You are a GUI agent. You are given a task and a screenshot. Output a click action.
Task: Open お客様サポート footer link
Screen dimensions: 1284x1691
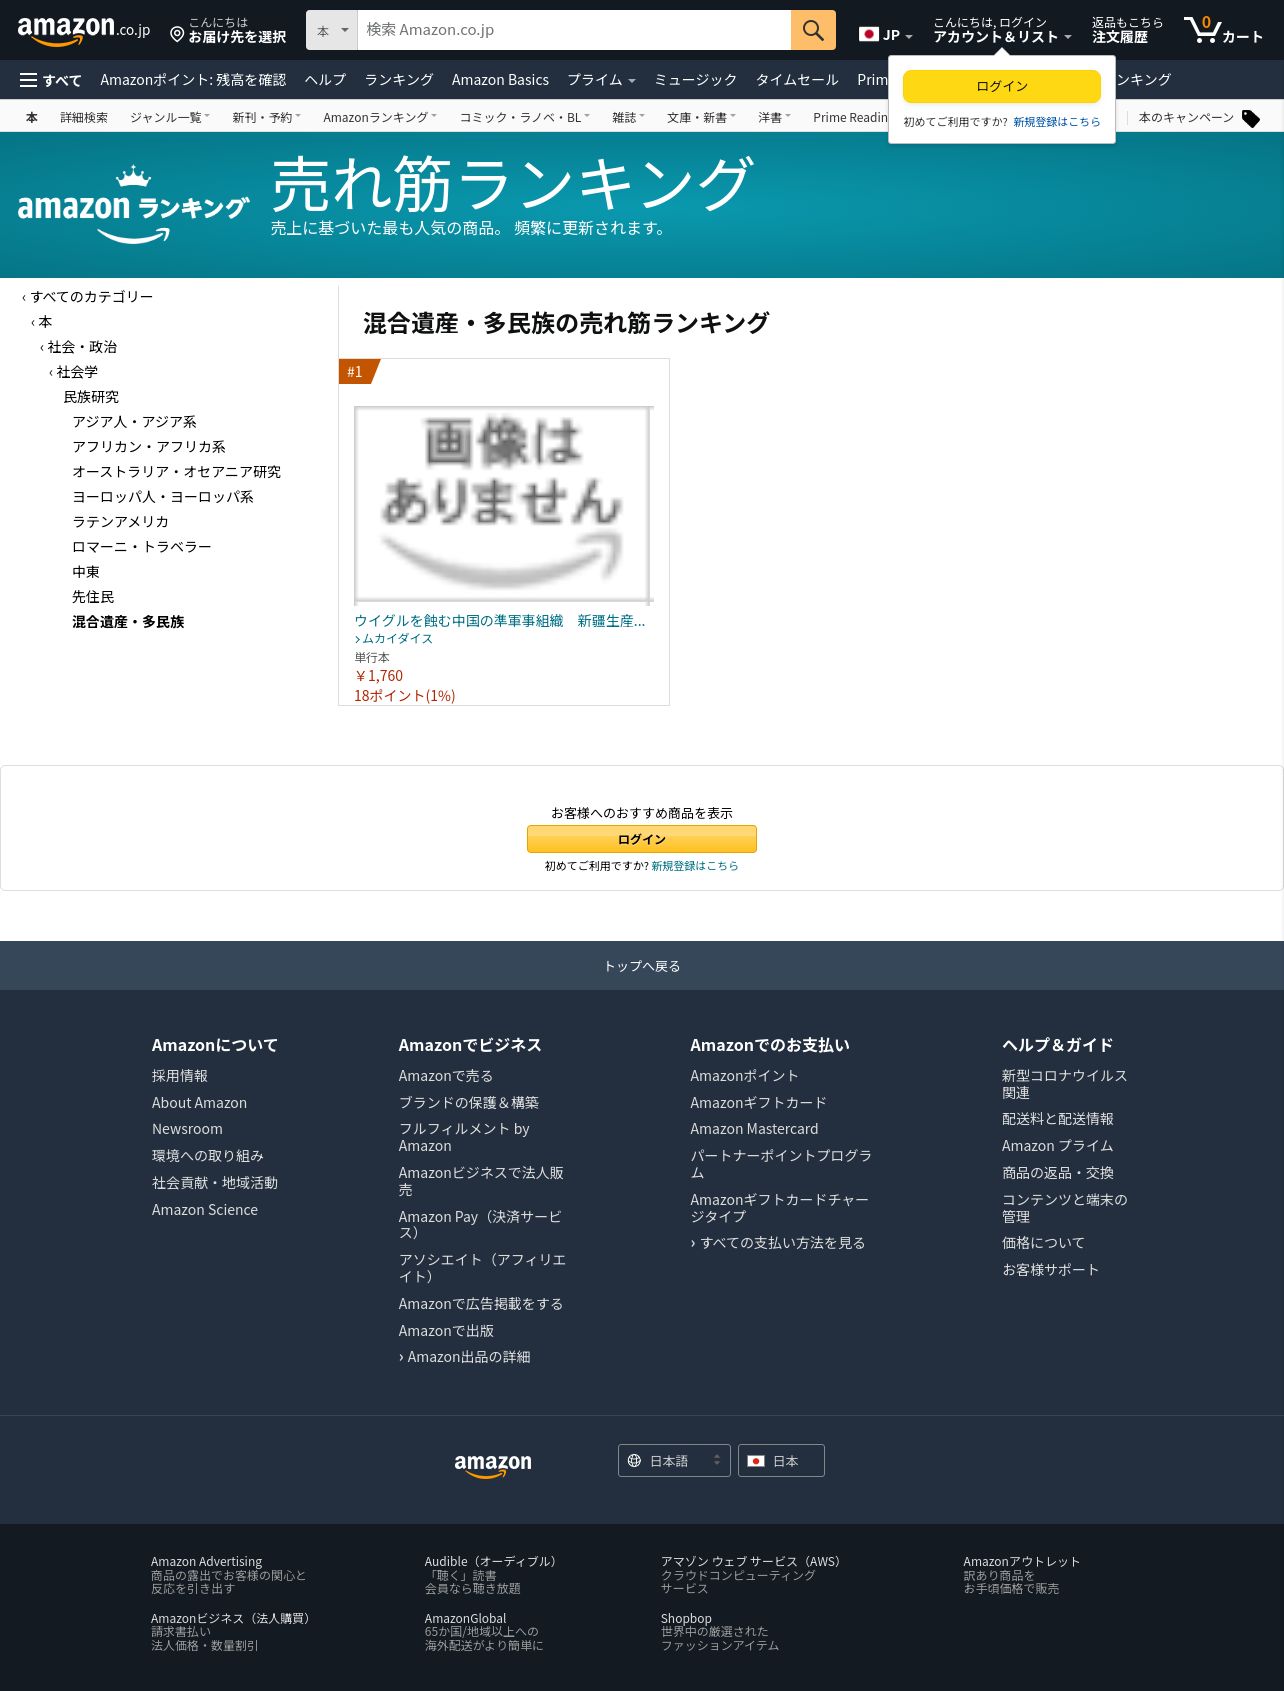coord(1051,1270)
